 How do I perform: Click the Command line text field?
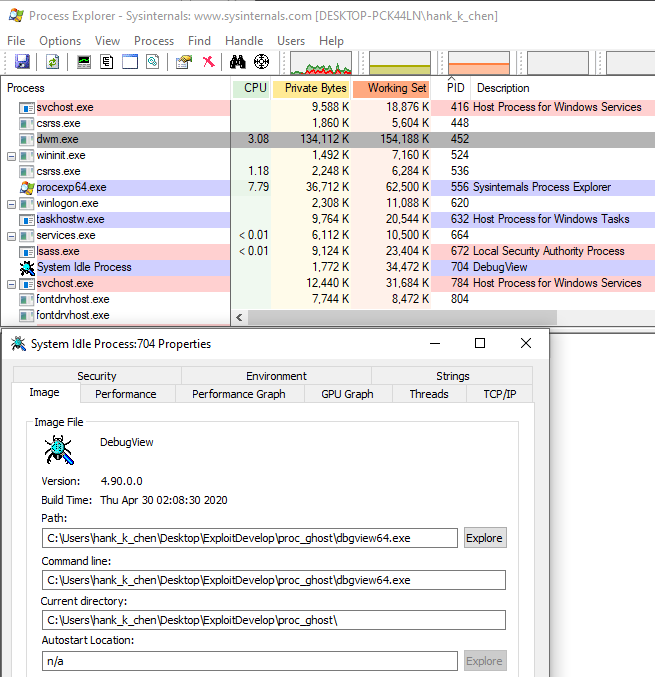(274, 580)
